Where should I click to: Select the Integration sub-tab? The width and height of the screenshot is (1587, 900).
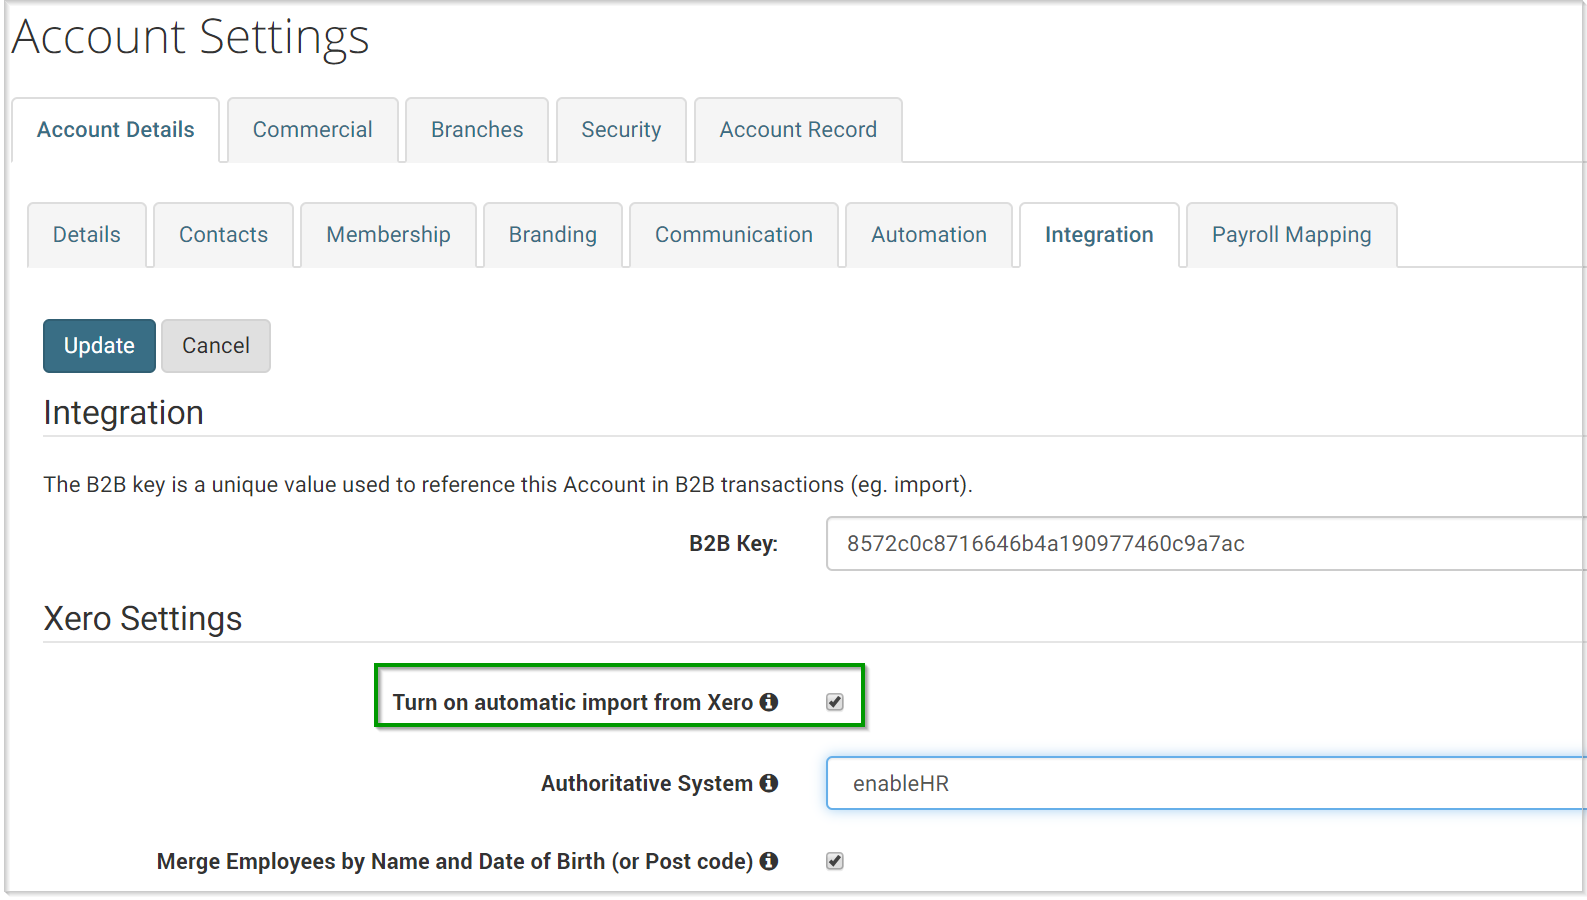1099,235
